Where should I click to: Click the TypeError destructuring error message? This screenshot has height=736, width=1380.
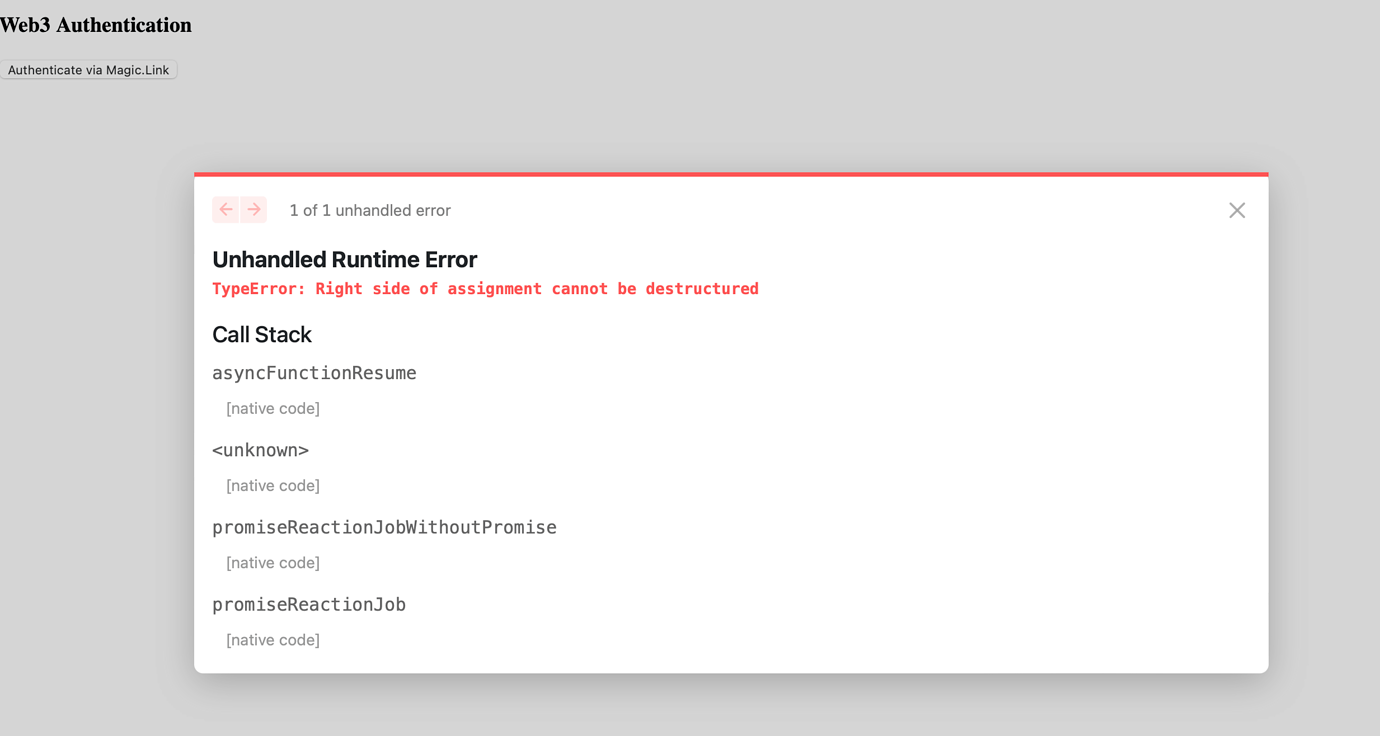pyautogui.click(x=485, y=288)
